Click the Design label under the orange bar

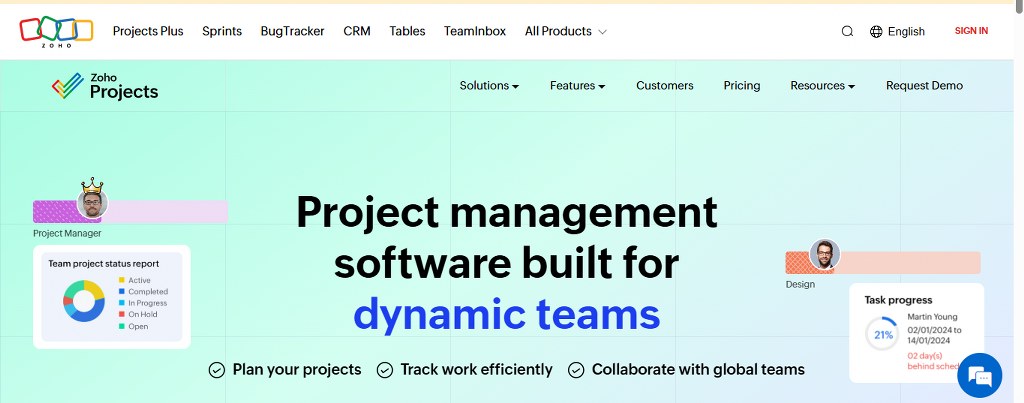pos(800,284)
